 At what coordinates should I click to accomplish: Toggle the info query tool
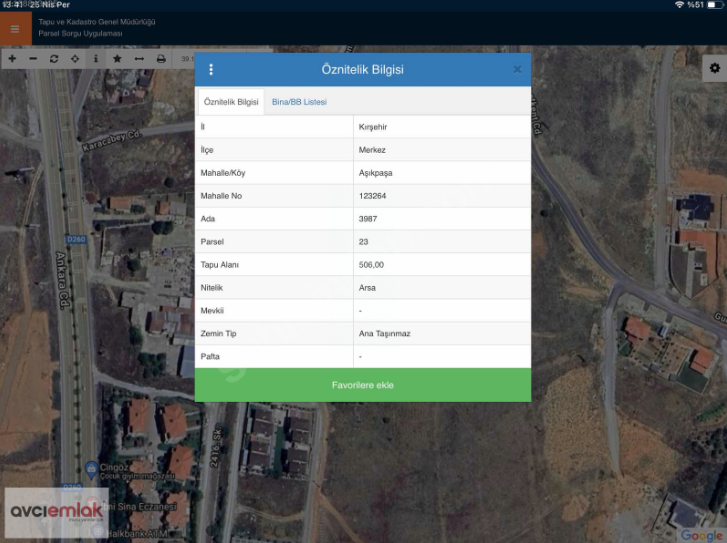(96, 59)
